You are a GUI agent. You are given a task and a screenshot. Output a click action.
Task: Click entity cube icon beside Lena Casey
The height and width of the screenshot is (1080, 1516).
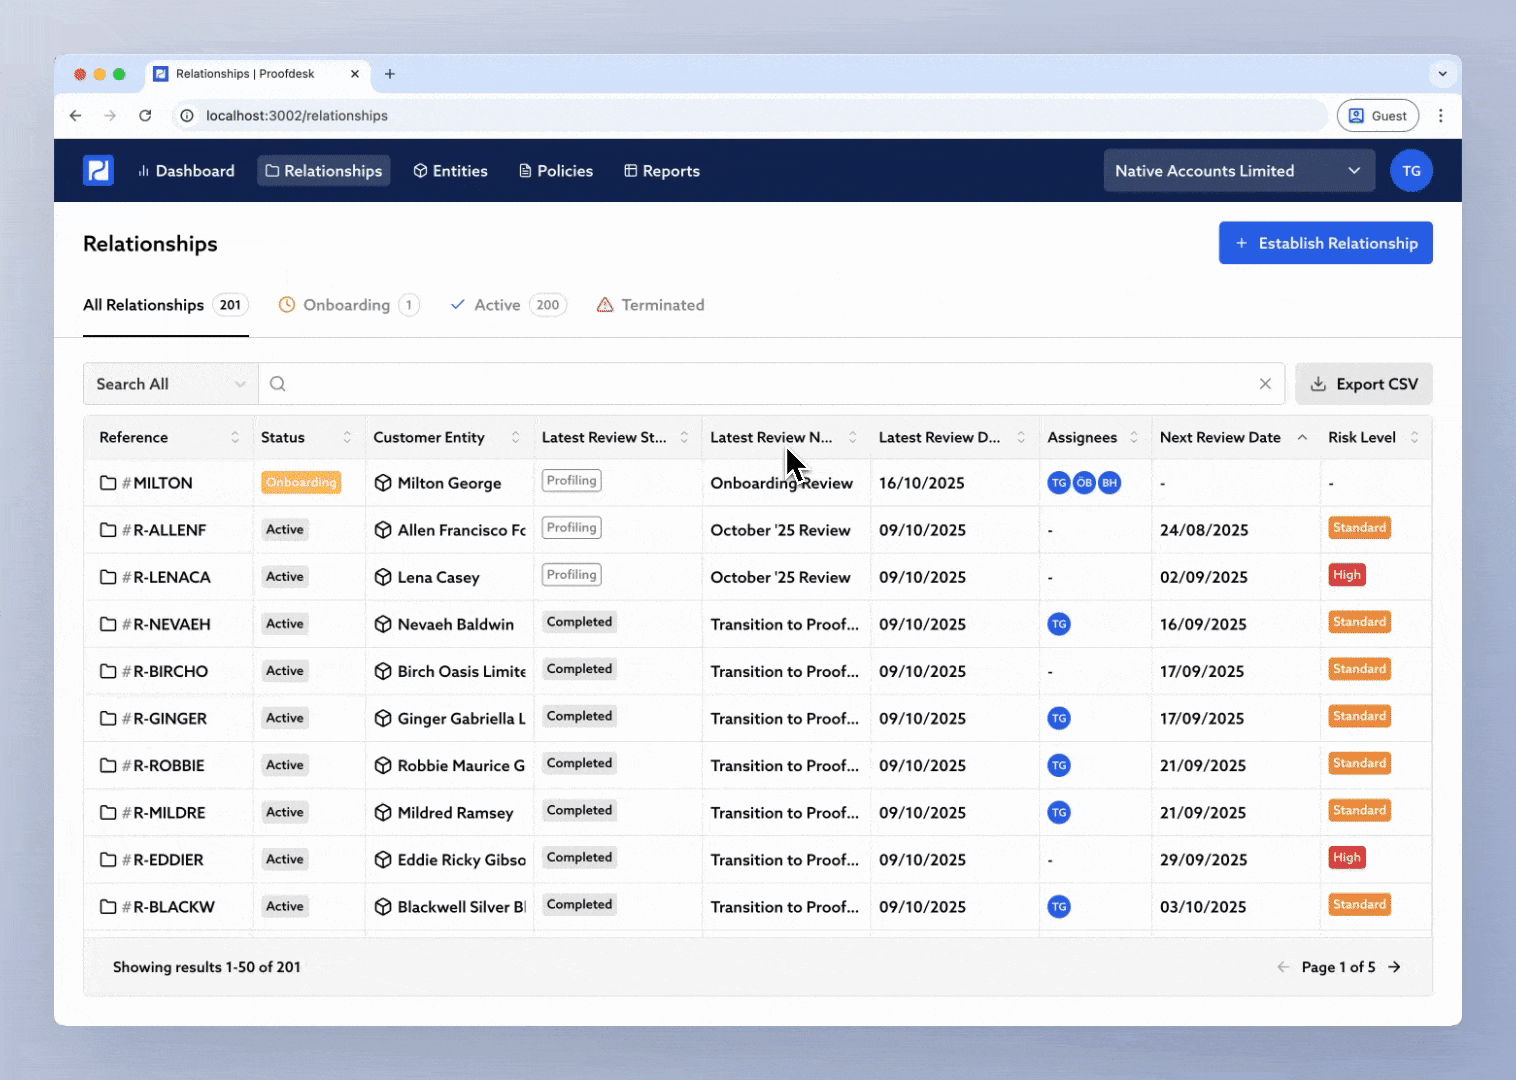[383, 577]
